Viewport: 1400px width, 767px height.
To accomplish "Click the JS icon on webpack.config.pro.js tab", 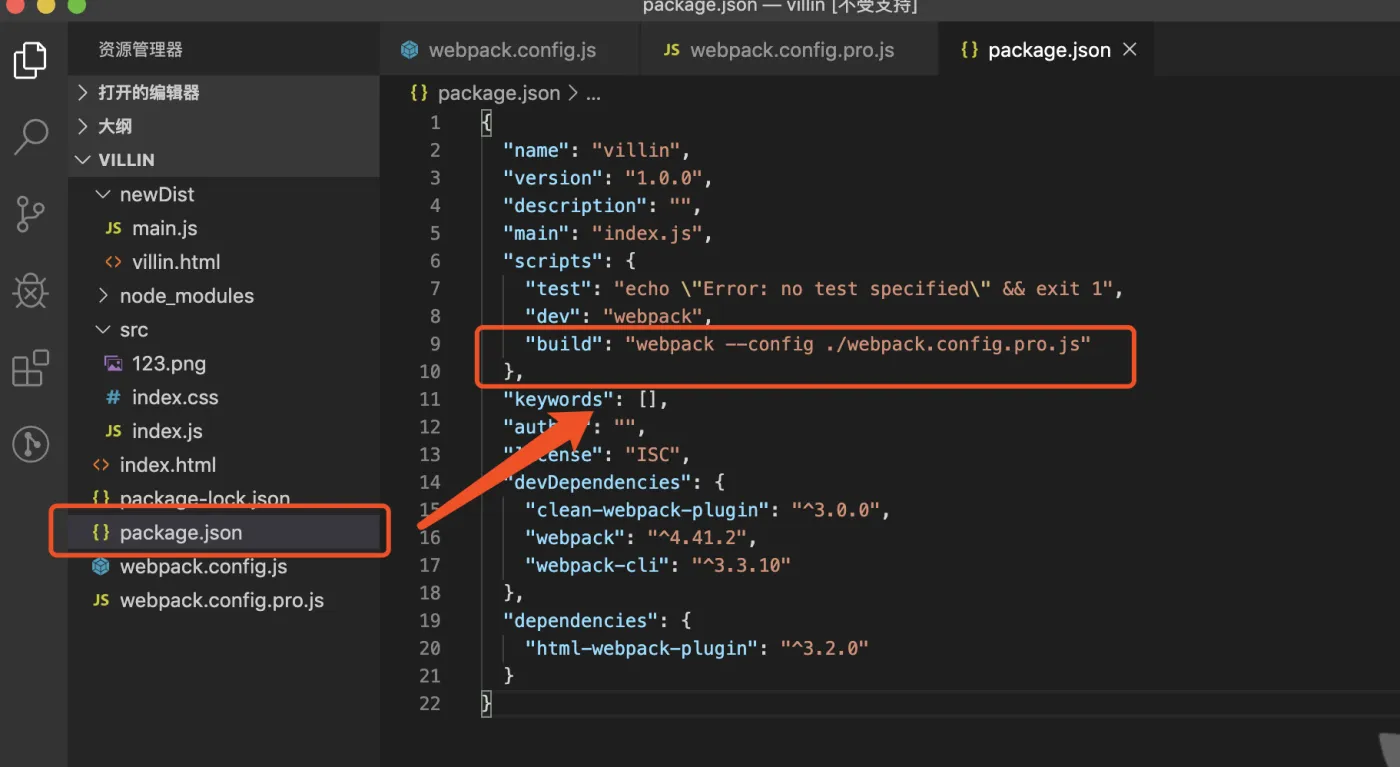I will tap(672, 50).
